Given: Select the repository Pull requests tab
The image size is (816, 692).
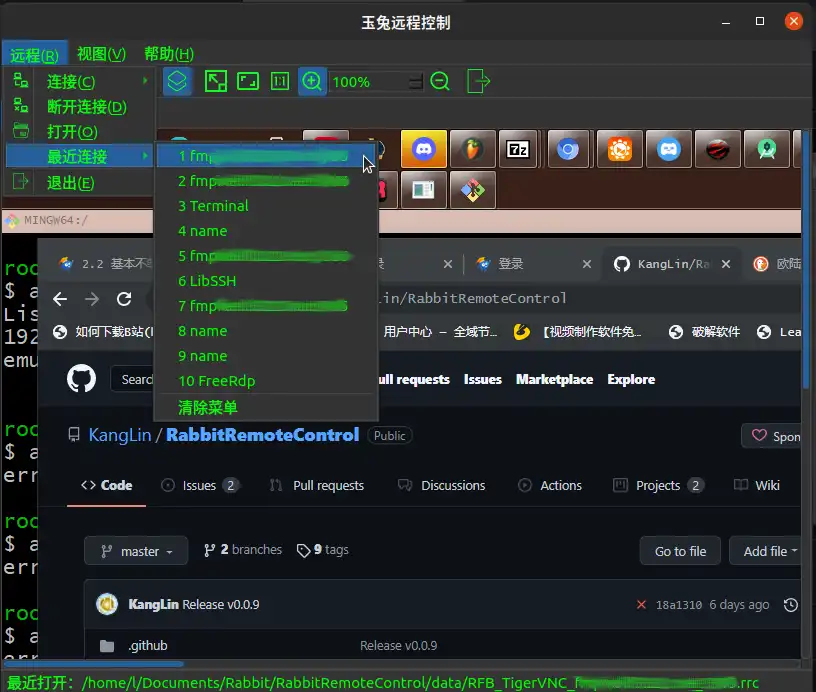Looking at the screenshot, I should click(316, 485).
